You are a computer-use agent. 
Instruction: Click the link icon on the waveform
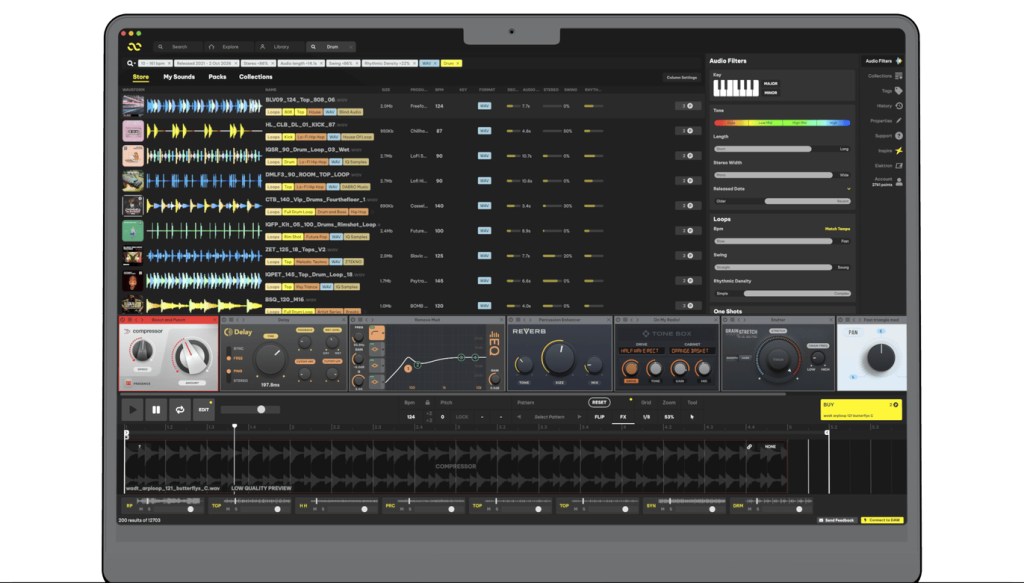749,447
